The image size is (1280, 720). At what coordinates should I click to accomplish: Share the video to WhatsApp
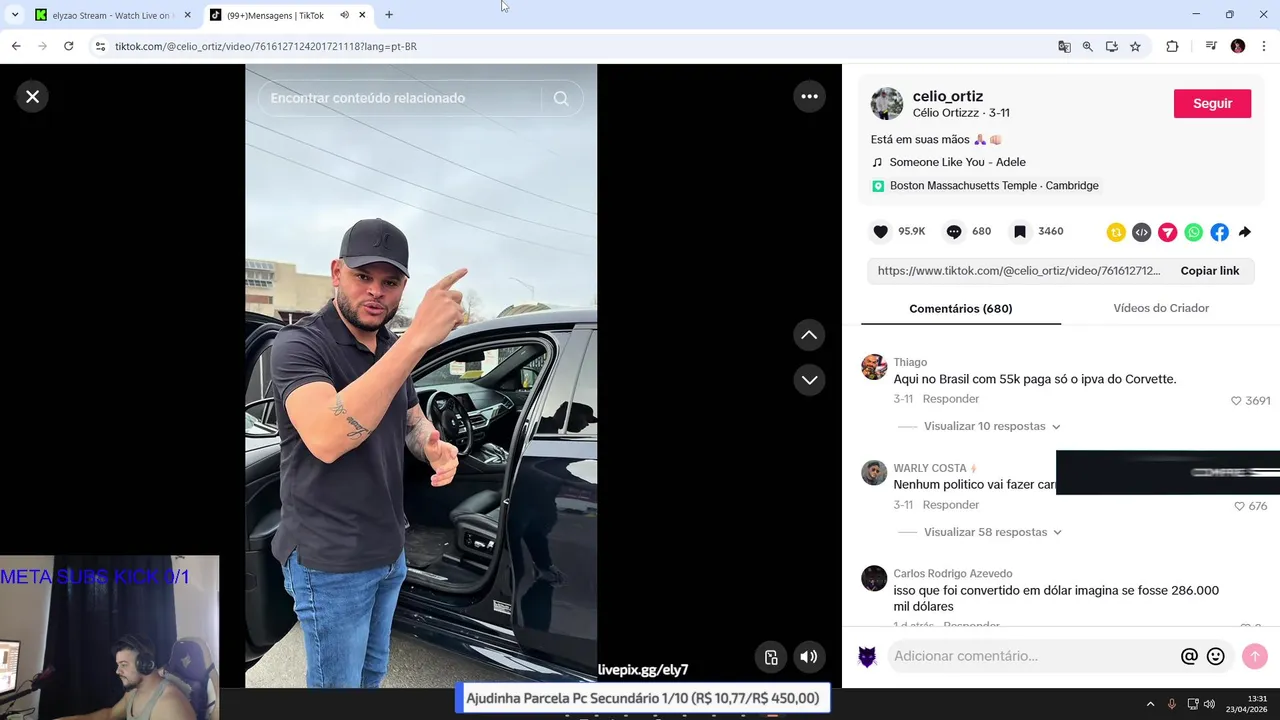pos(1194,232)
